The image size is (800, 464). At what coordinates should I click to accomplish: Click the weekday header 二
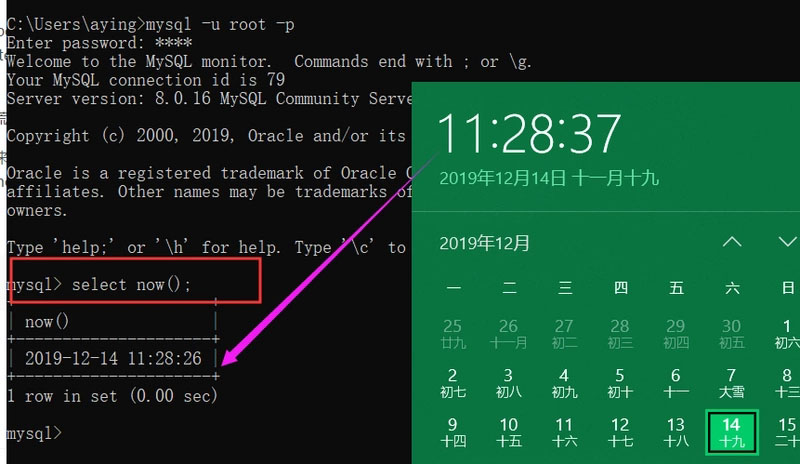pos(509,288)
